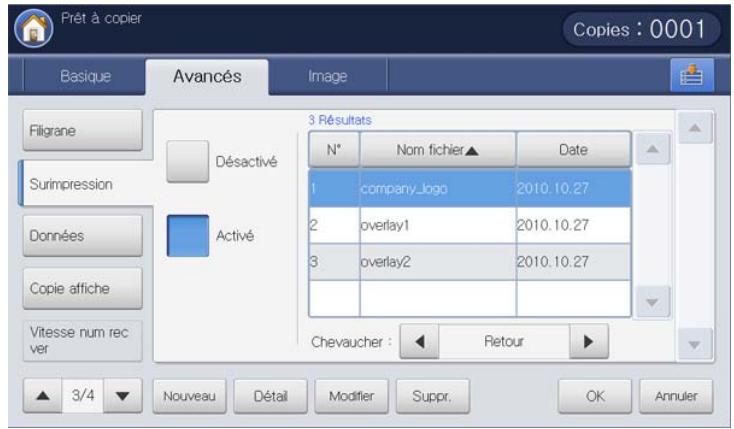Viewport: 734px width, 429px height.
Task: Sort by Date column header
Action: pos(574,150)
